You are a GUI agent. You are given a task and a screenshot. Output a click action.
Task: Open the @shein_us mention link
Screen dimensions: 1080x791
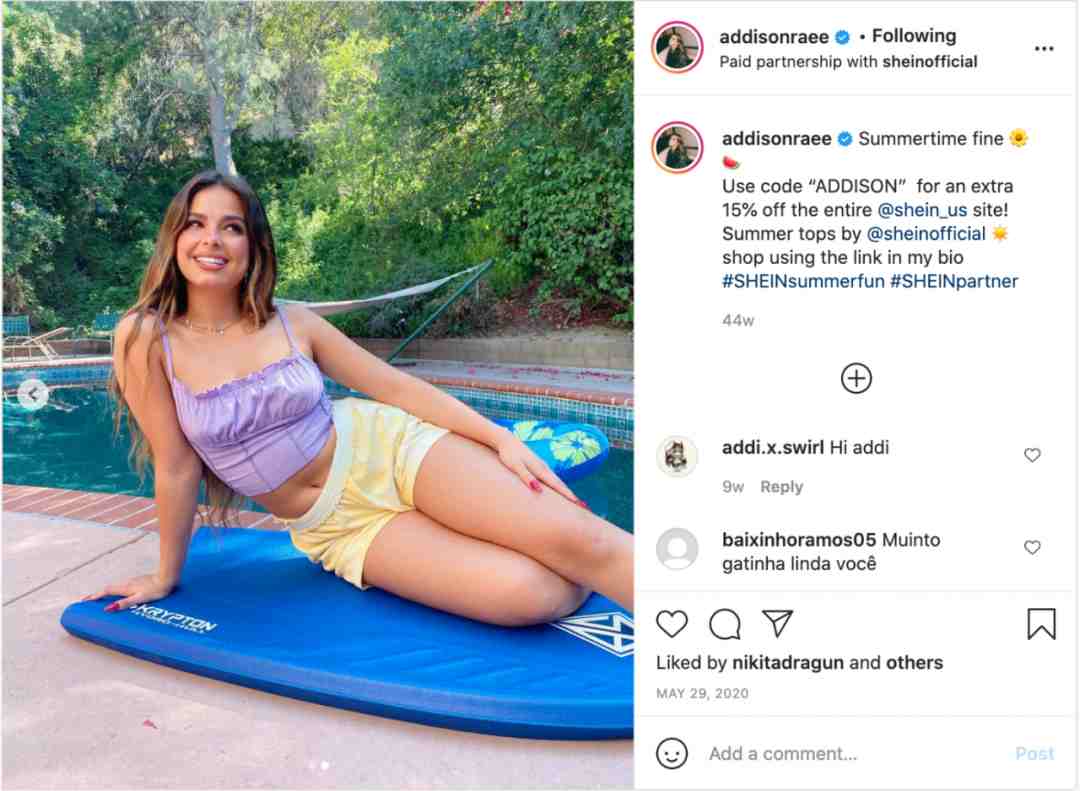pos(922,209)
